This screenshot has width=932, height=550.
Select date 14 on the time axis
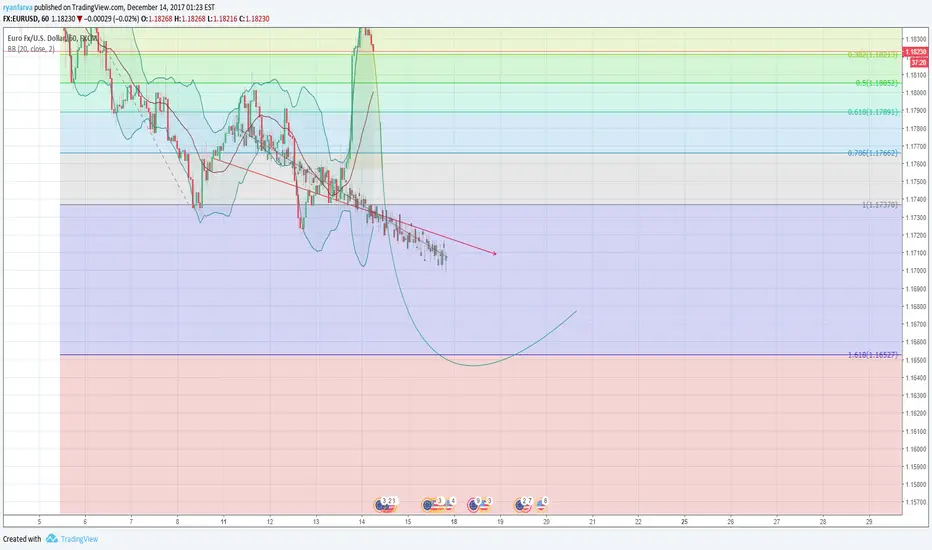pos(362,522)
